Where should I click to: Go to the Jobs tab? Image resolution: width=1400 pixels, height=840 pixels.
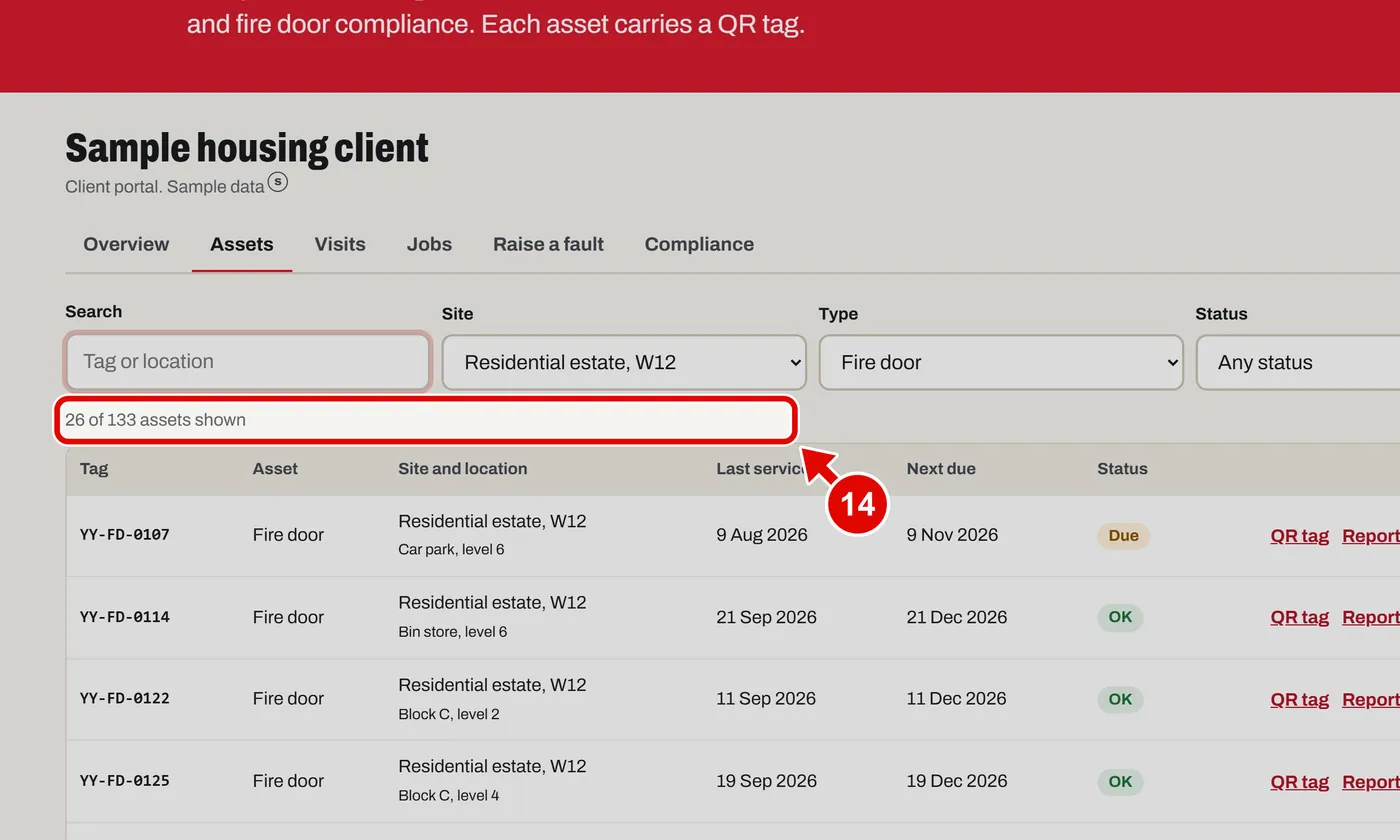(x=429, y=244)
